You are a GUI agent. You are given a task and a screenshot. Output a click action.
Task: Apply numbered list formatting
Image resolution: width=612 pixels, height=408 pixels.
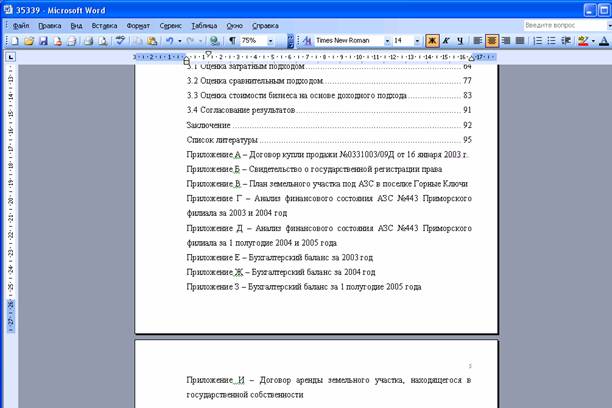click(537, 41)
